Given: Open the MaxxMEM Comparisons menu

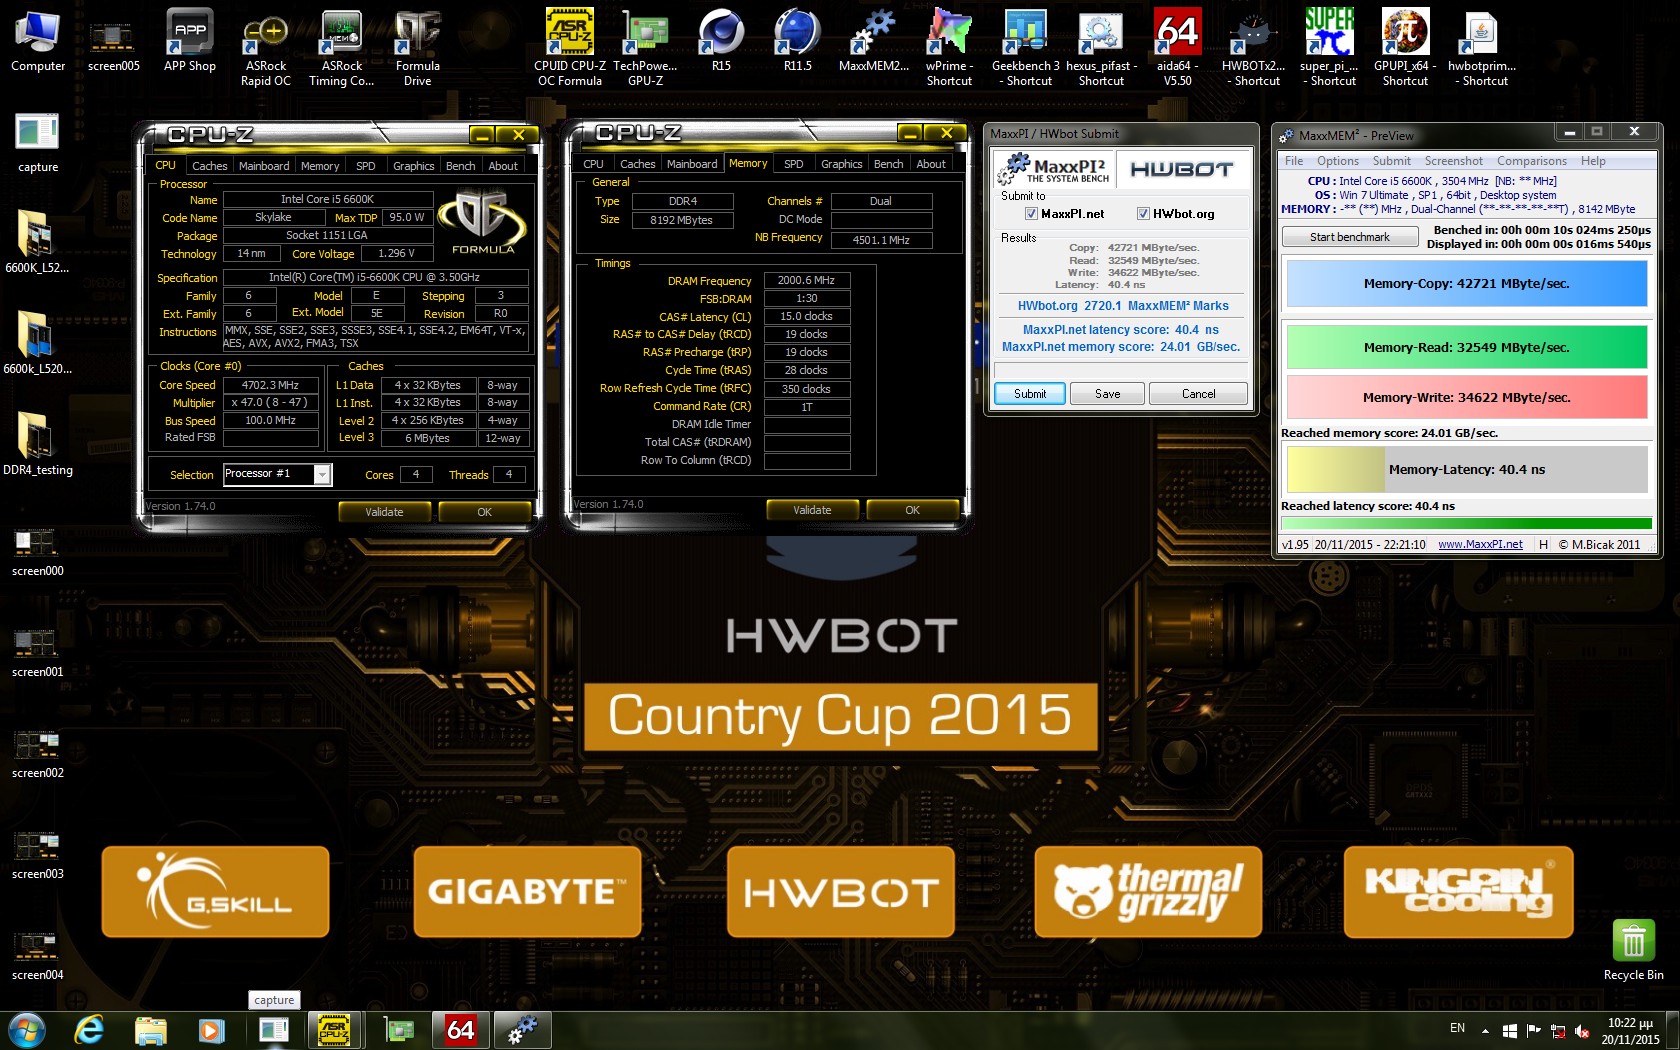Looking at the screenshot, I should (x=1532, y=161).
